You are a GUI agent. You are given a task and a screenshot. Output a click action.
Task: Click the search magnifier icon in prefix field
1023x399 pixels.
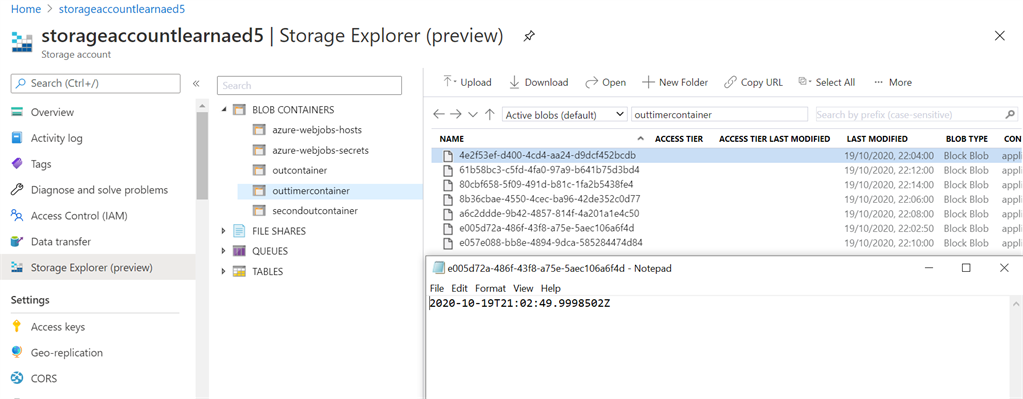[1010, 114]
